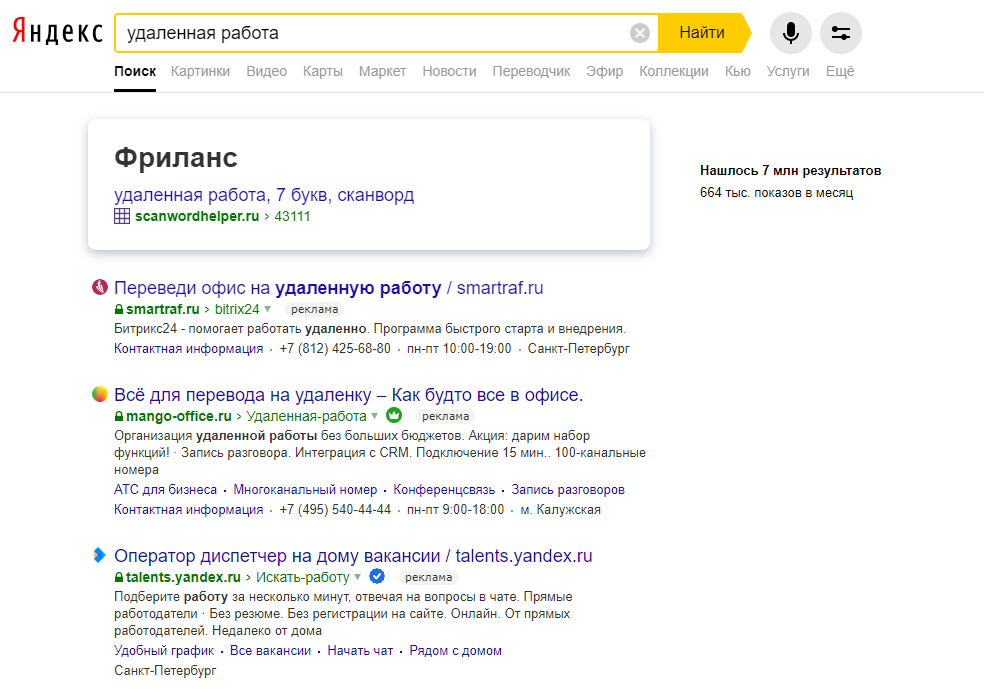Viewport: 984px width, 689px height.
Task: Open smartraf's Контактная информация link
Action: point(188,349)
